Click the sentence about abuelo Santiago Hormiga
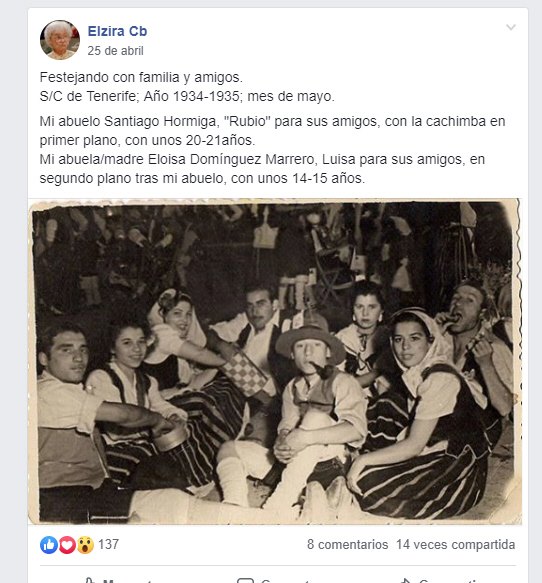The width and height of the screenshot is (542, 583). pyautogui.click(x=272, y=131)
